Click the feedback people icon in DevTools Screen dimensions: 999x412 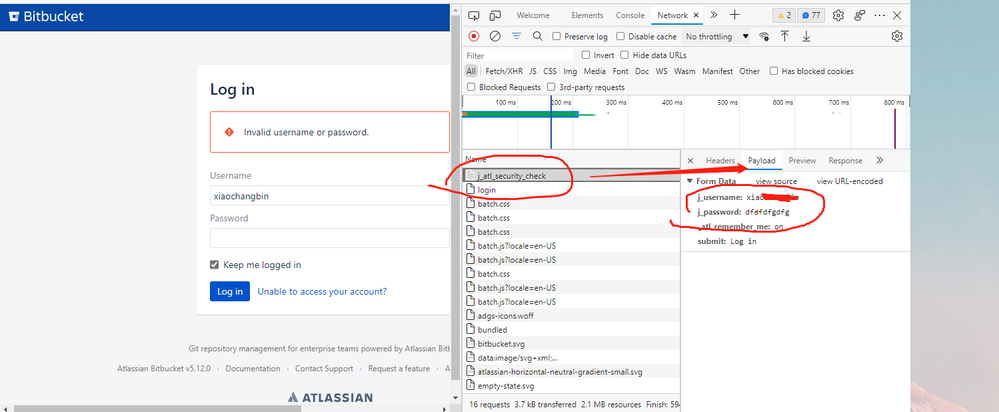tap(859, 15)
